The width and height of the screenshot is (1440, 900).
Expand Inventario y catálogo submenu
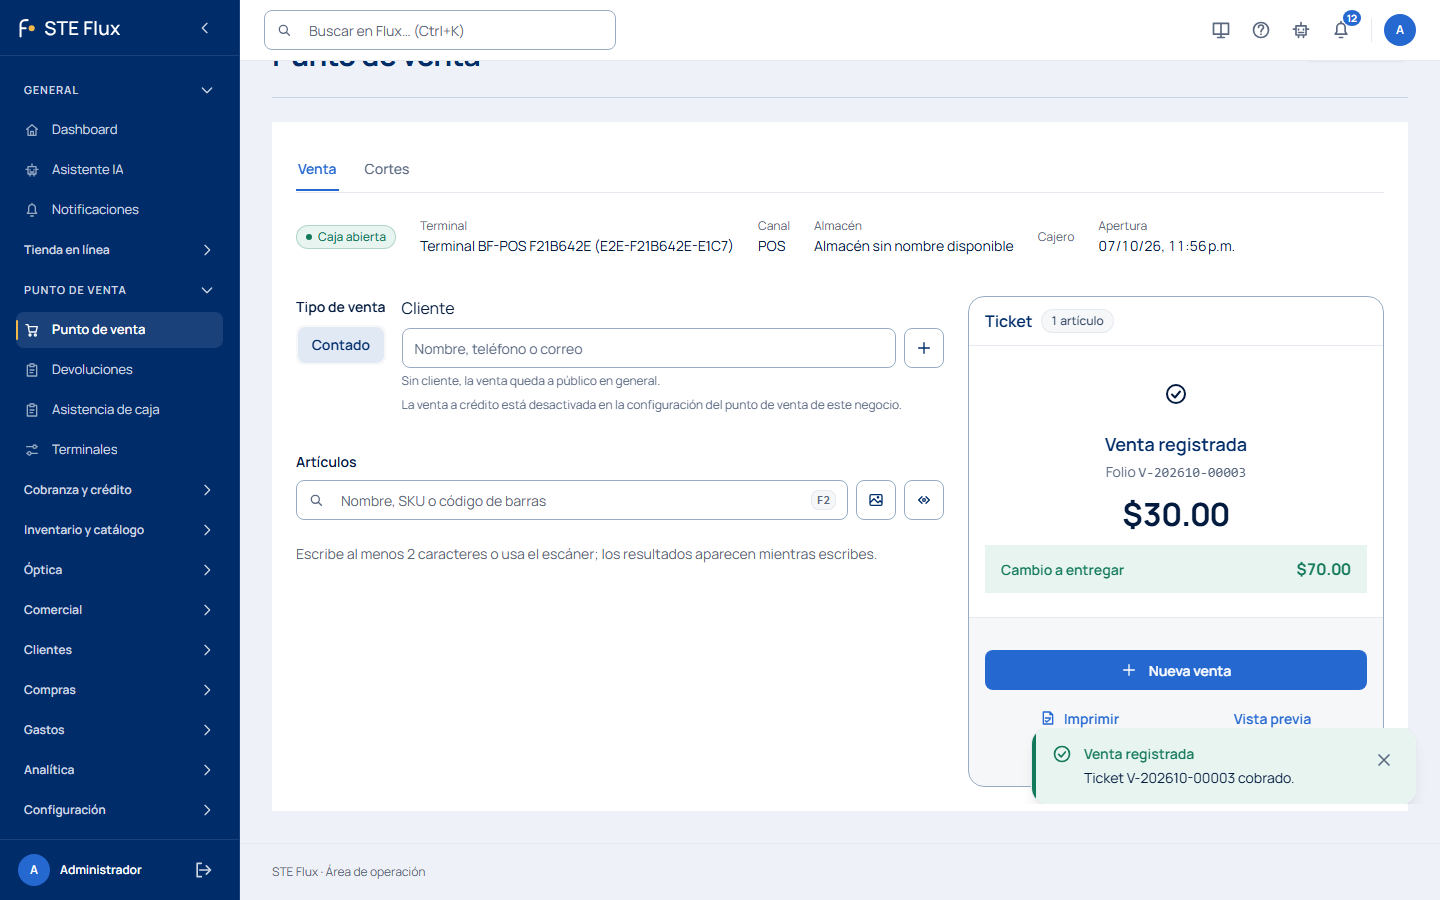tap(120, 530)
